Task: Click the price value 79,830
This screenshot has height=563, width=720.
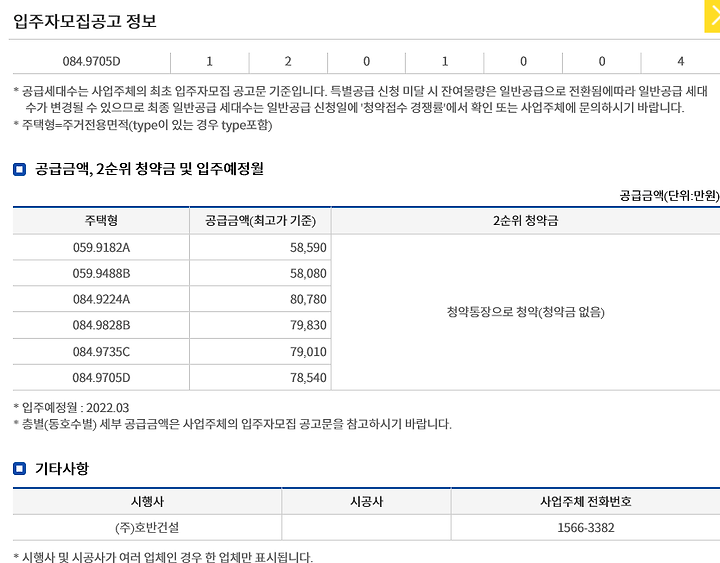Action: tap(308, 325)
